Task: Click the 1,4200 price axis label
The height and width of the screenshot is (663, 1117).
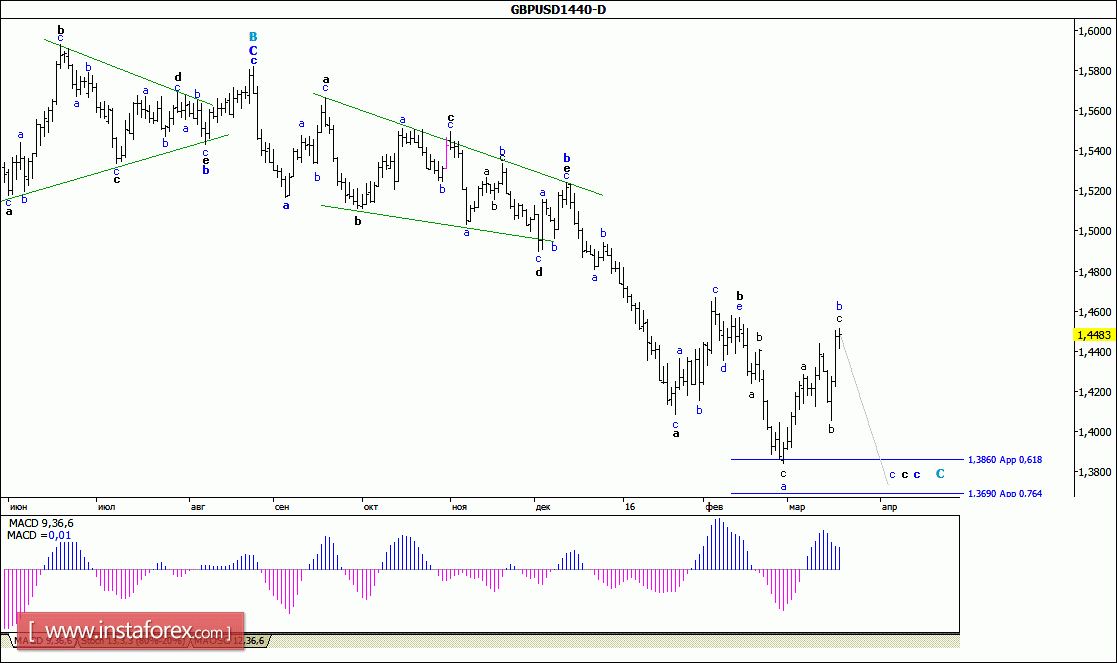Action: pos(1094,392)
